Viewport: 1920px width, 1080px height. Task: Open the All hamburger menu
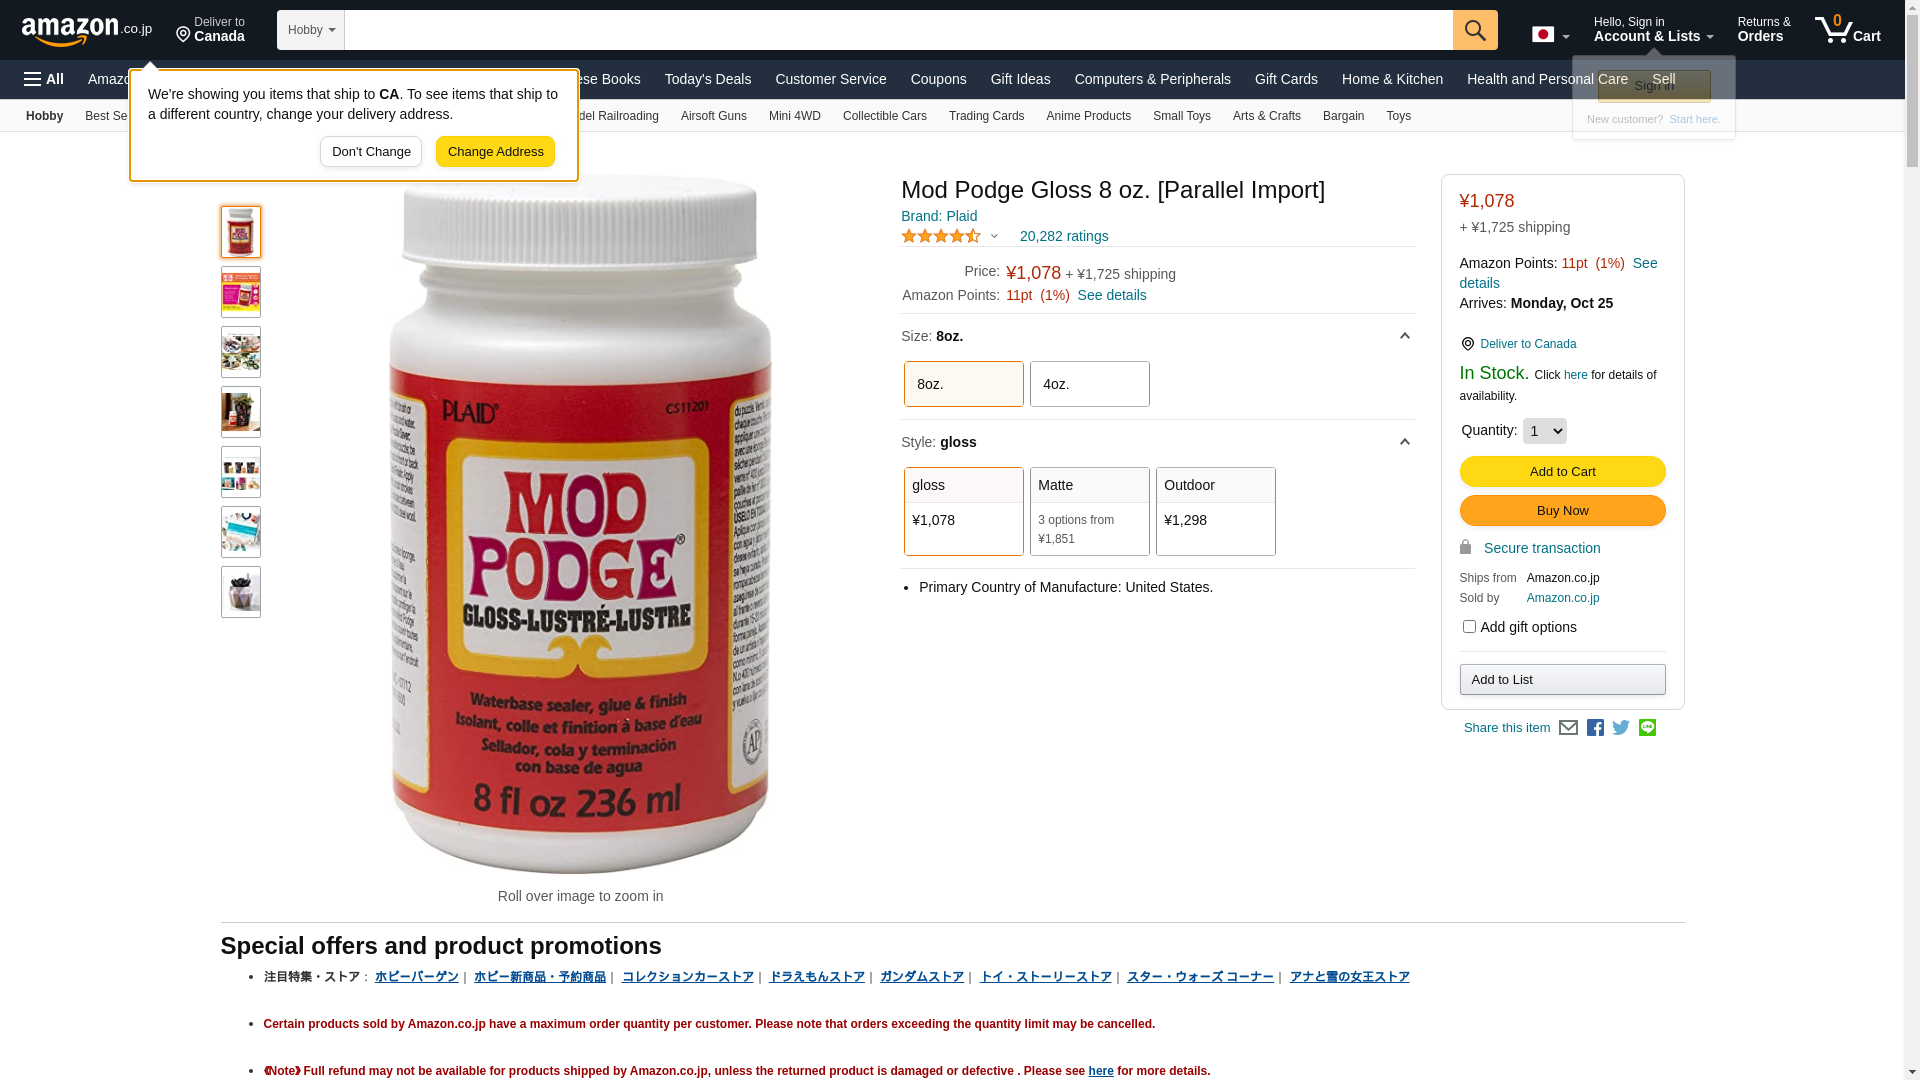pyautogui.click(x=44, y=79)
